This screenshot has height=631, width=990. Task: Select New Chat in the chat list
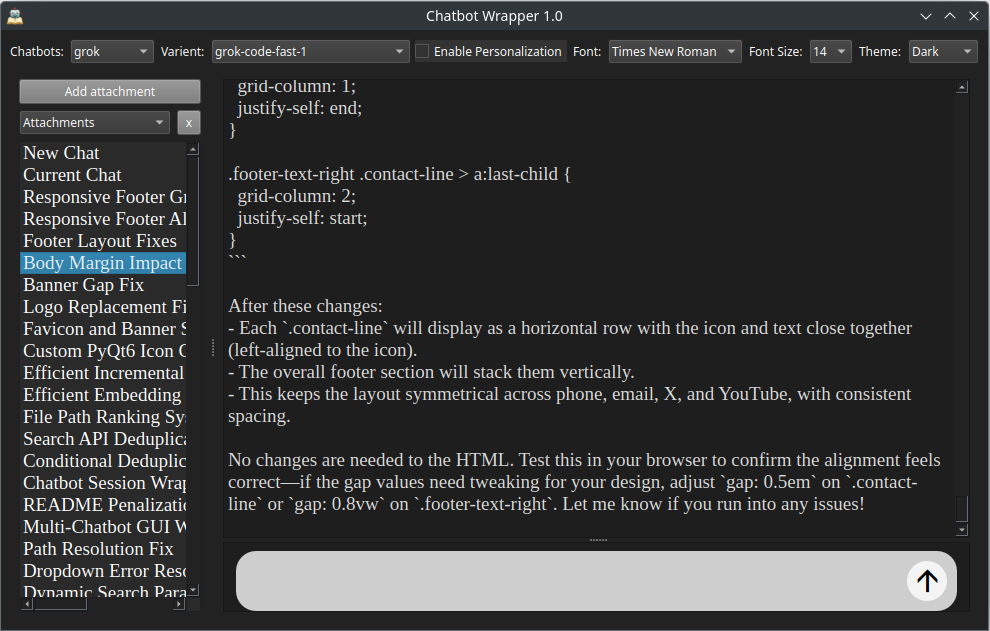[x=61, y=153]
